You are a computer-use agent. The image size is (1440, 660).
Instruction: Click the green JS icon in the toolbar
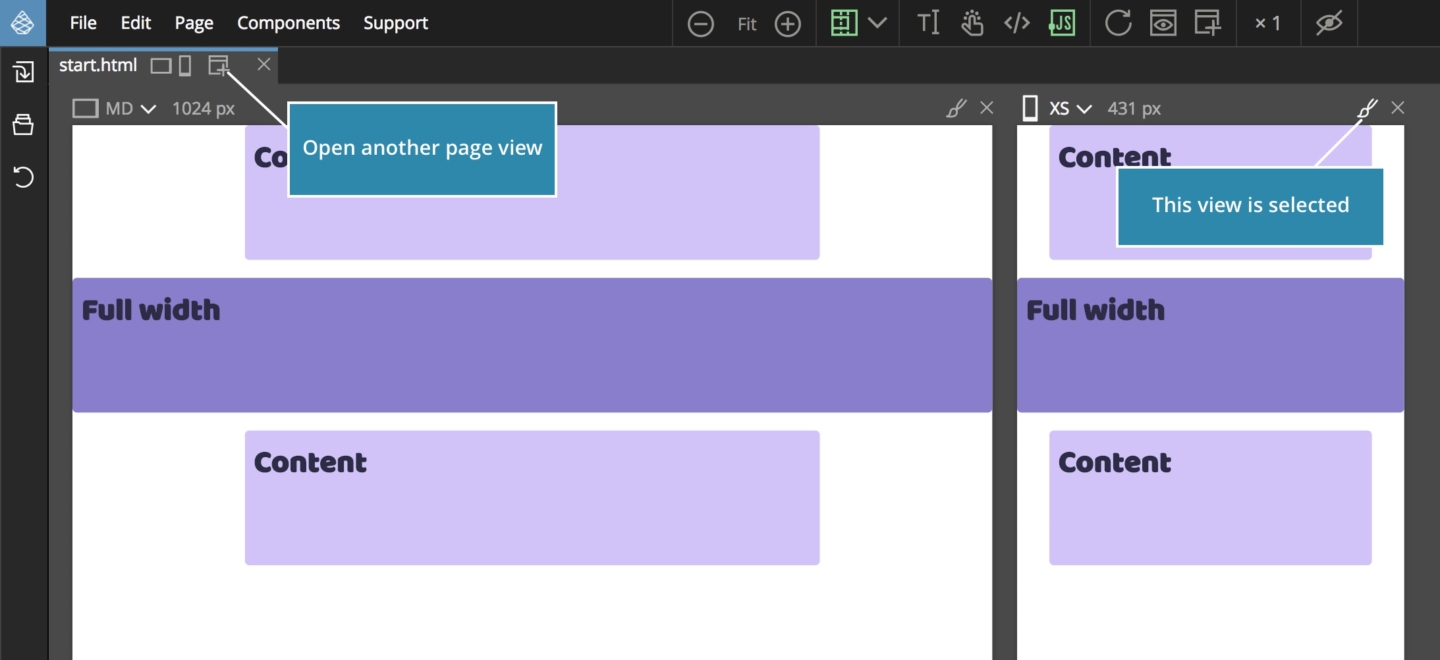click(x=1061, y=23)
